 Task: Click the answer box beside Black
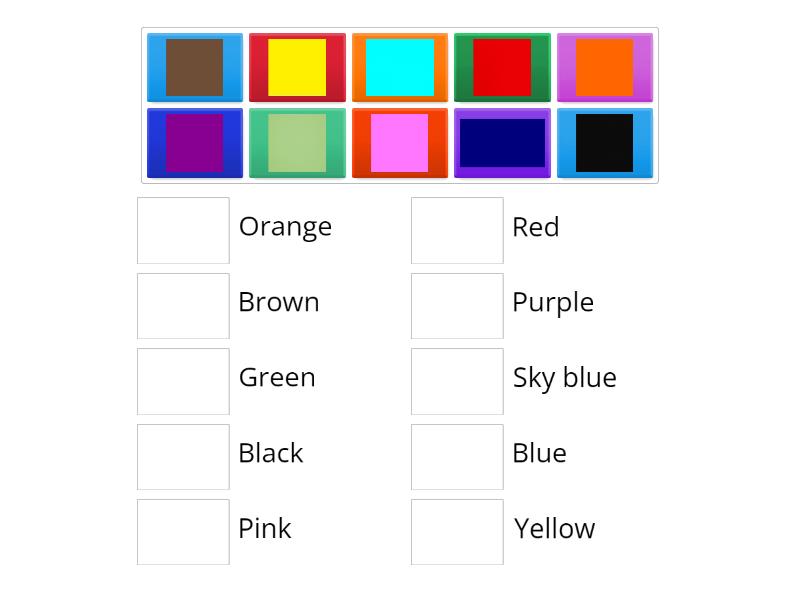[x=183, y=456]
